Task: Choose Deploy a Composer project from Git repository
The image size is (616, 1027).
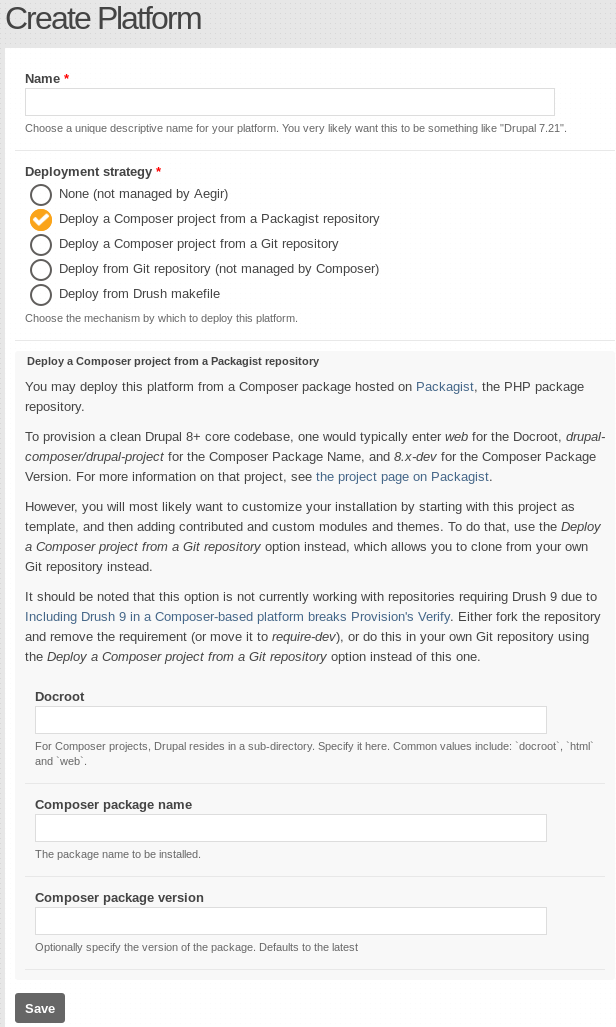Action: pyautogui.click(x=41, y=244)
